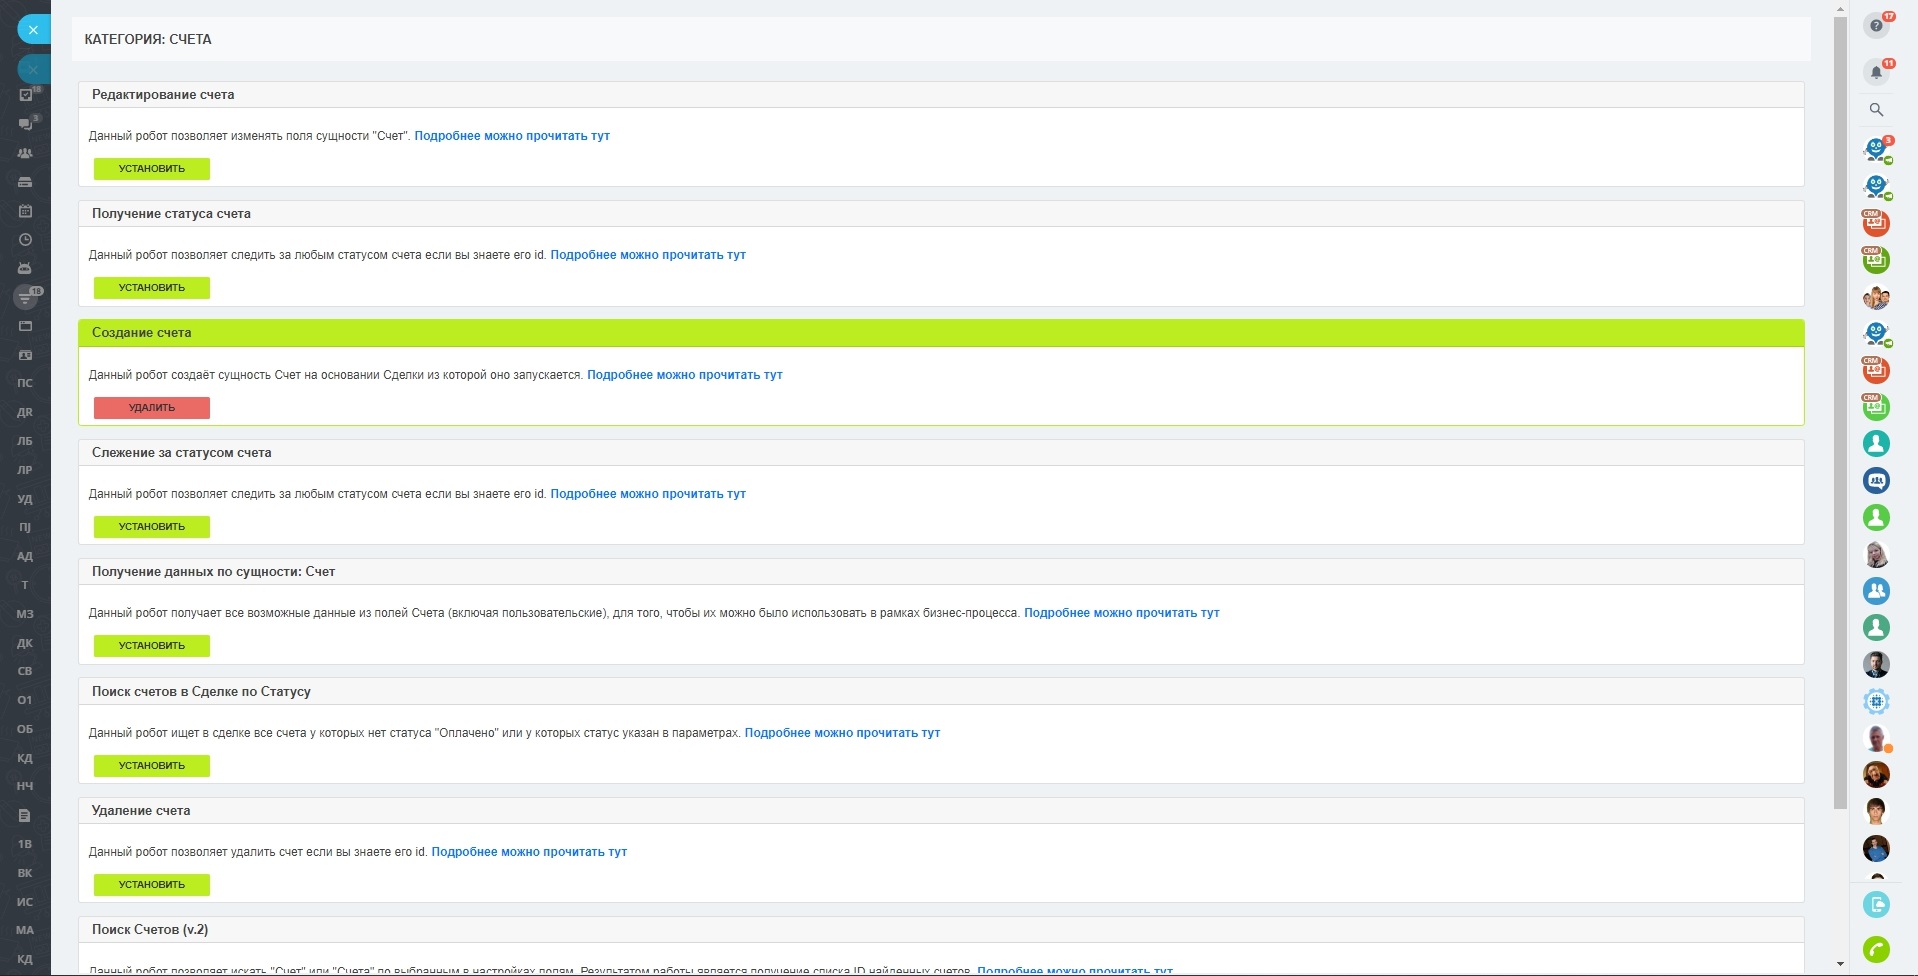Open the МЗ item in left sidebar

coord(25,614)
